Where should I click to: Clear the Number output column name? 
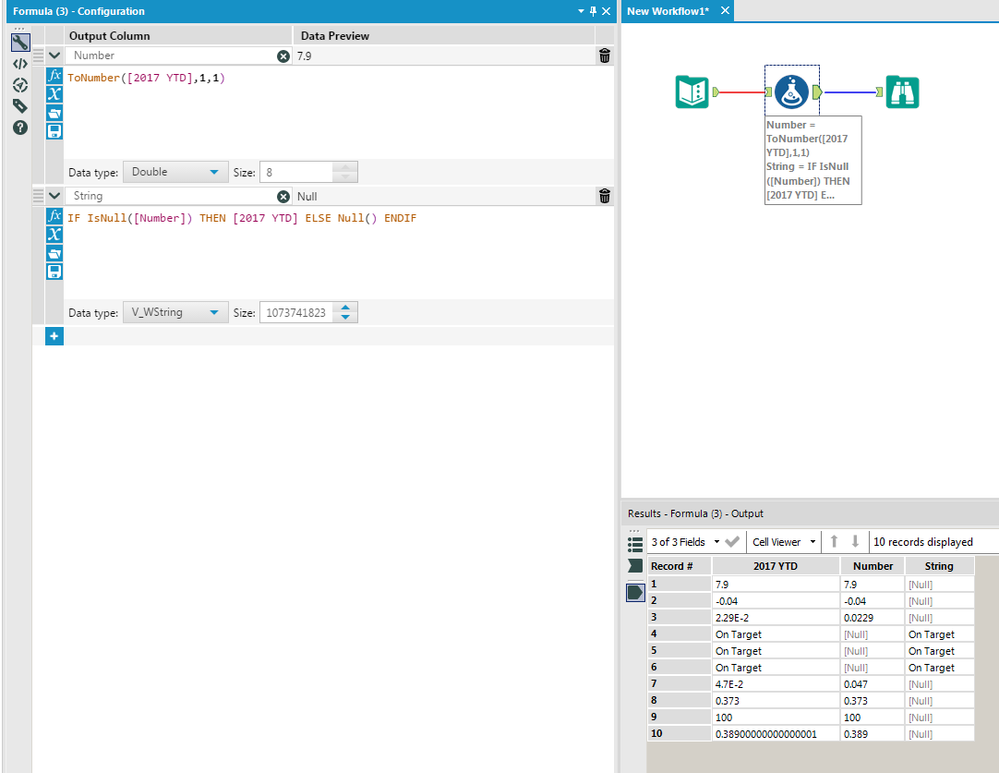click(x=284, y=56)
